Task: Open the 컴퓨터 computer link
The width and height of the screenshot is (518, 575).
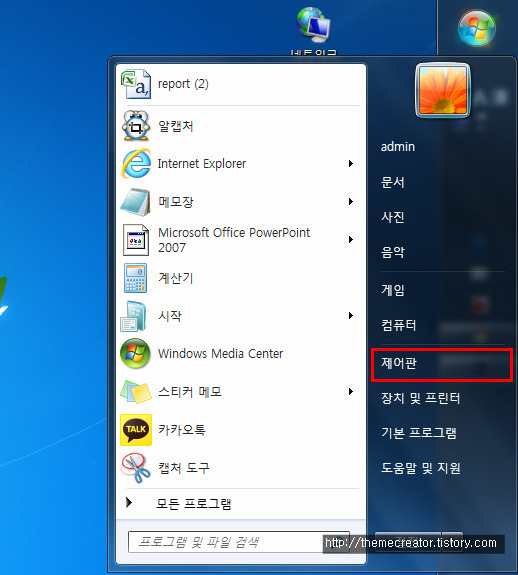Action: 398,325
